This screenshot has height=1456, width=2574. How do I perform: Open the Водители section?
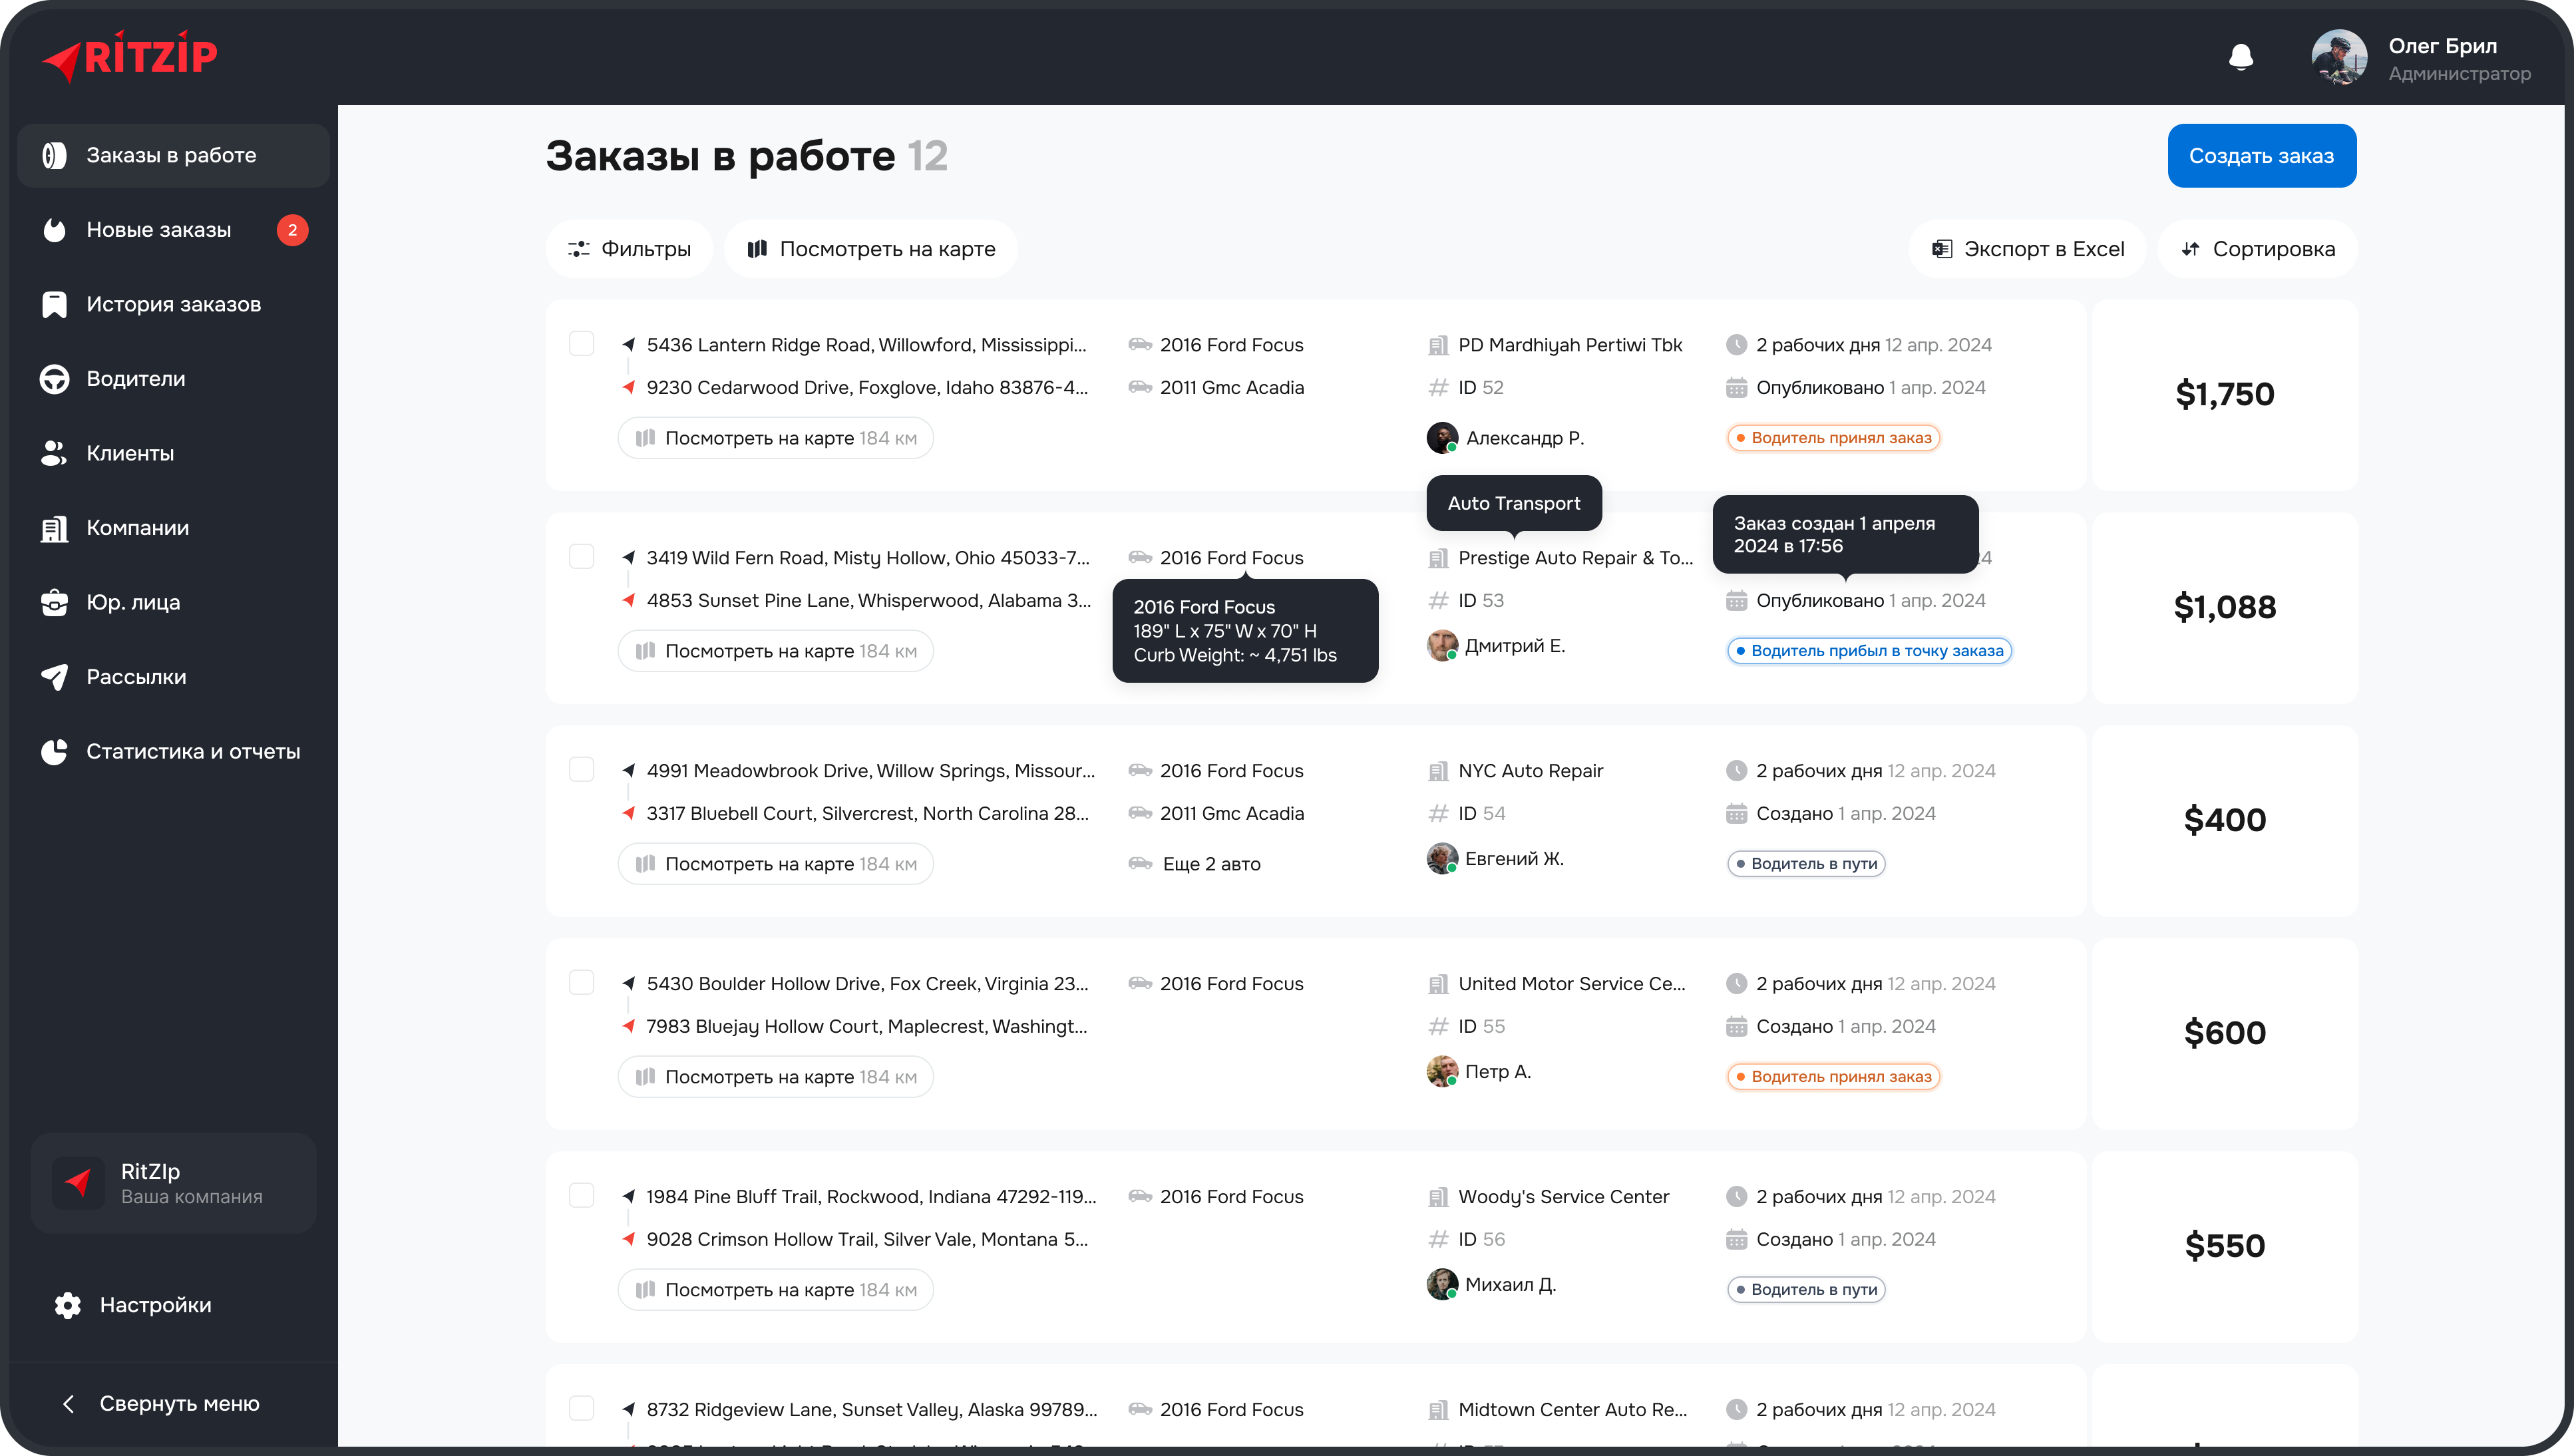coord(173,379)
